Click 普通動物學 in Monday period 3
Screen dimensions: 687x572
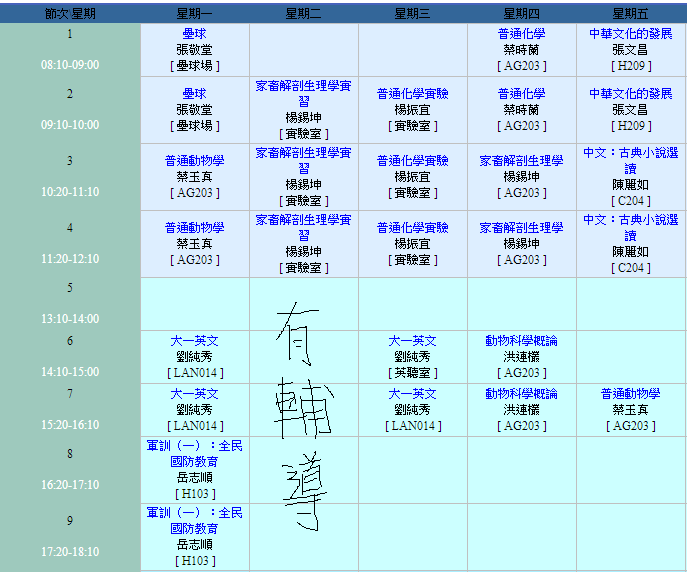point(194,161)
